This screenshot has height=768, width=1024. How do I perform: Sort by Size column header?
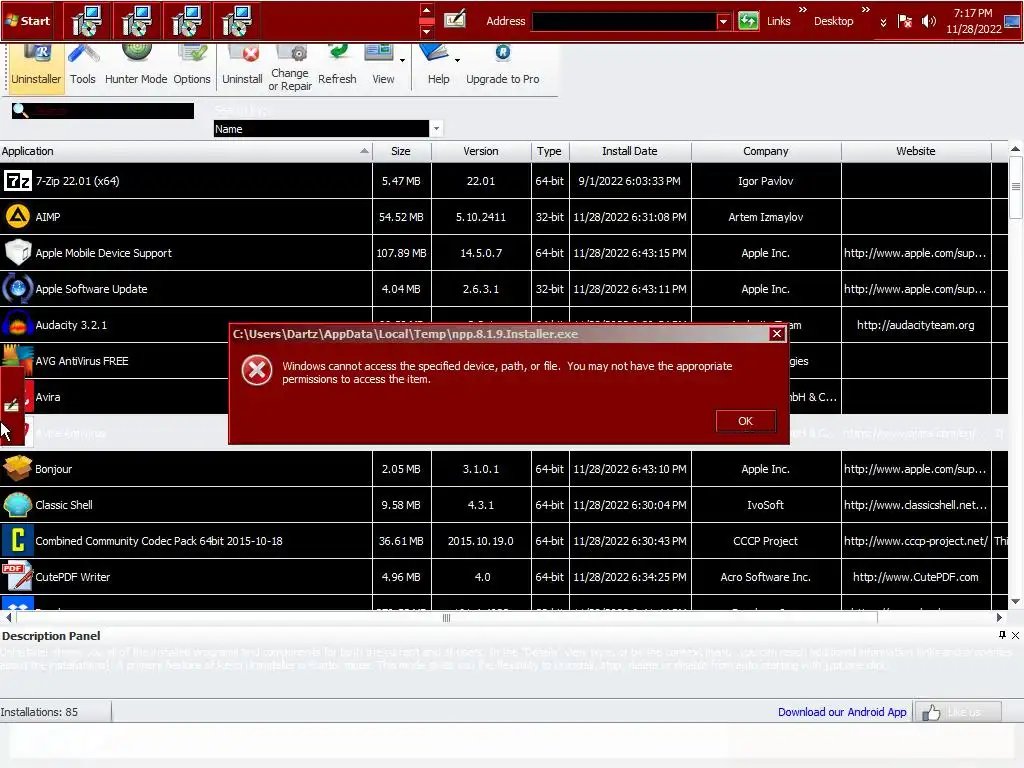coord(401,151)
